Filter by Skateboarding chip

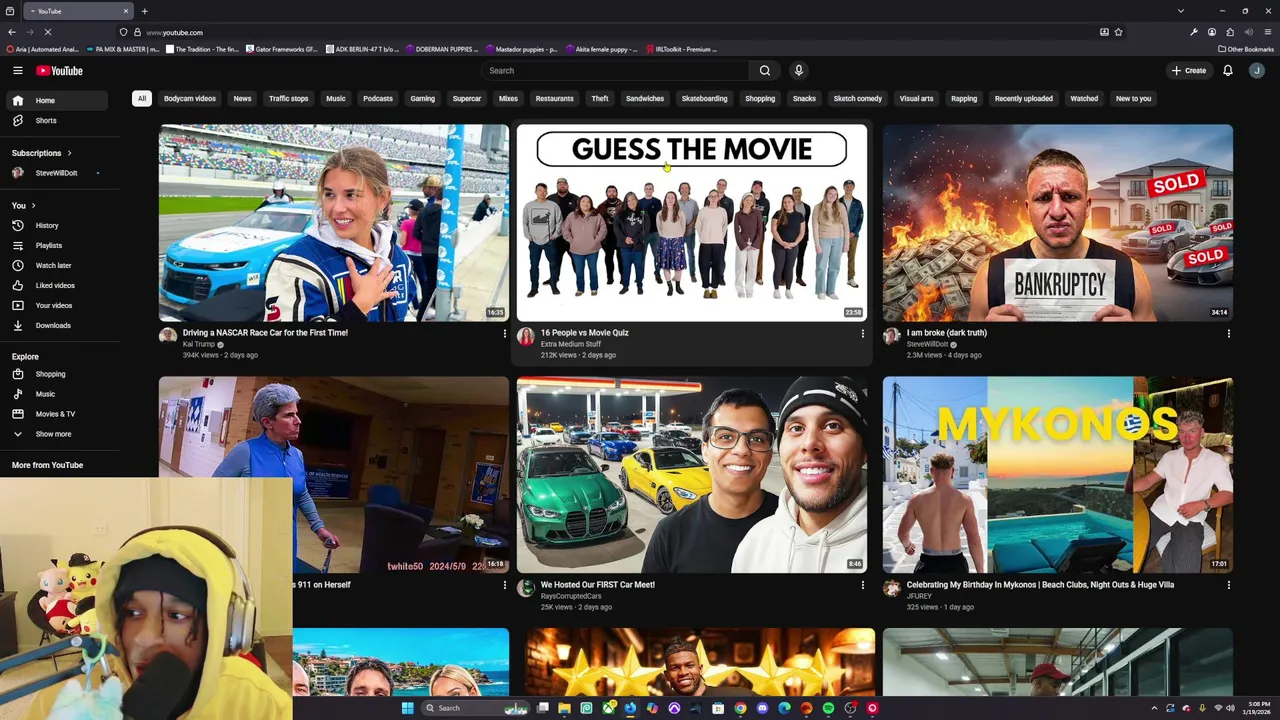[x=705, y=98]
